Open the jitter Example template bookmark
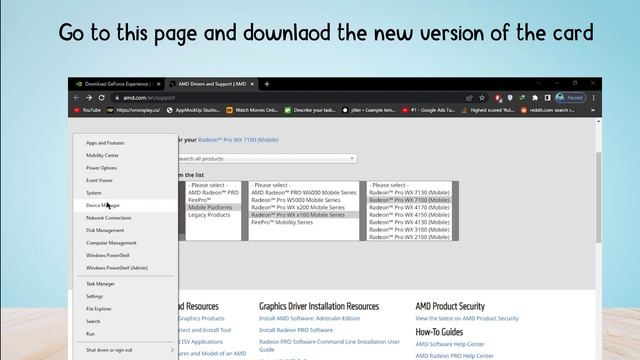The image size is (640, 360). [x=369, y=110]
